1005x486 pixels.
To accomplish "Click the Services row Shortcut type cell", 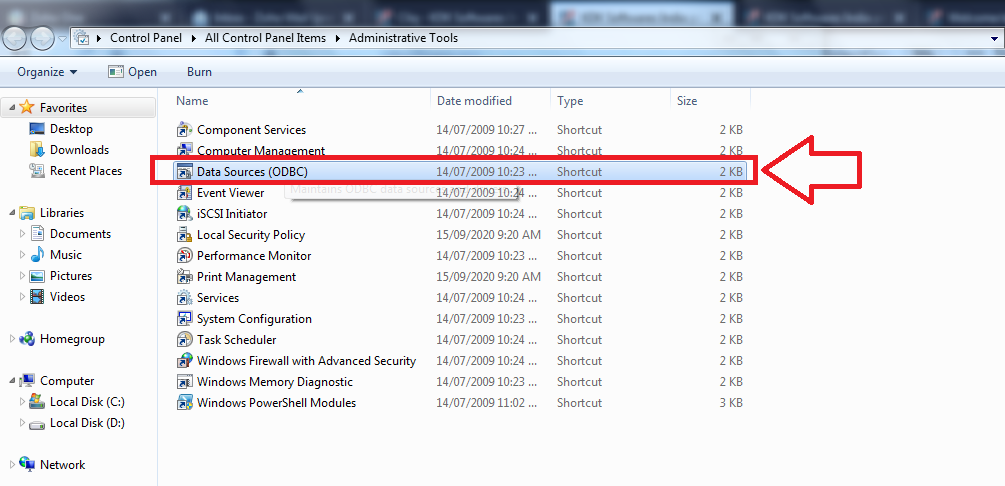I will [579, 298].
